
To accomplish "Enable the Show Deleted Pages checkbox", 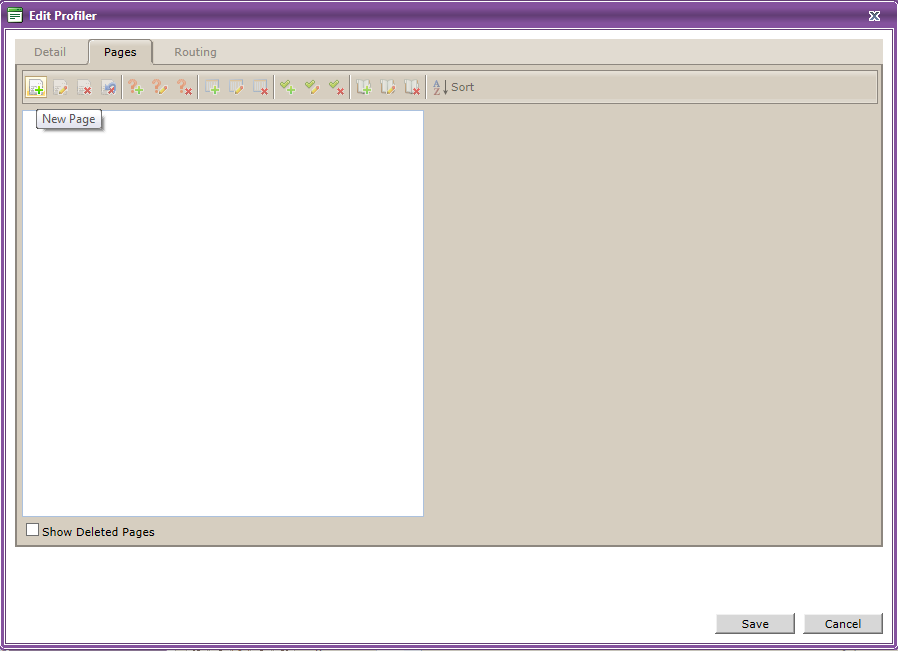I will click(x=33, y=530).
